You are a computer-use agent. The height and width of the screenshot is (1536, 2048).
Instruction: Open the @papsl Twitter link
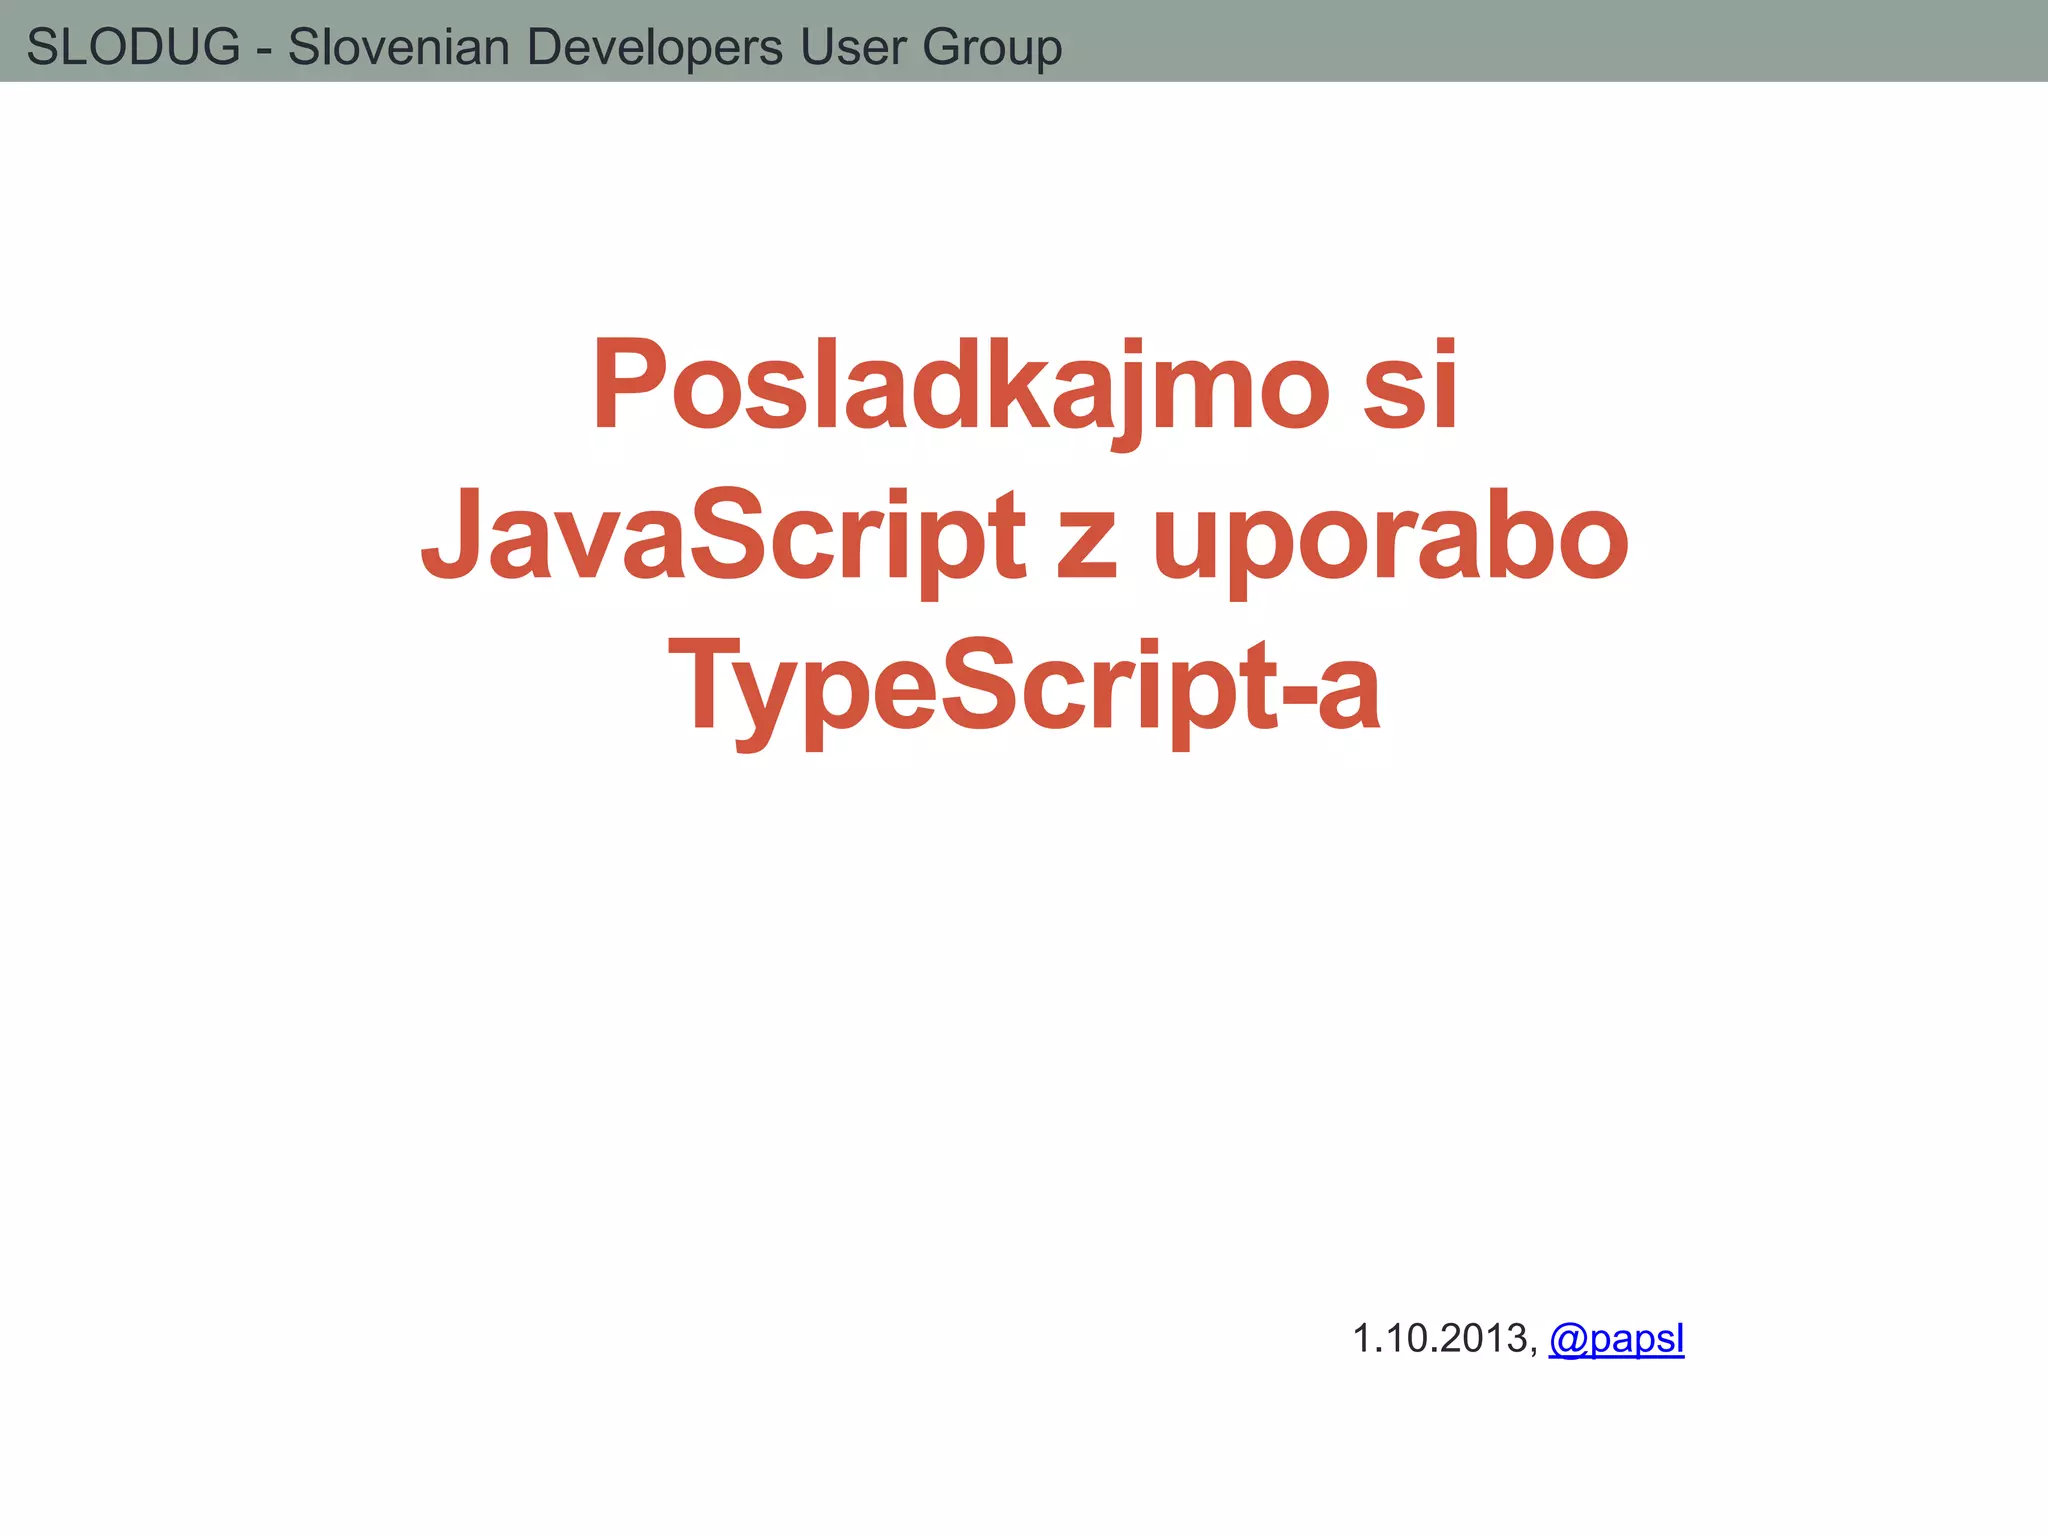[x=1616, y=1338]
